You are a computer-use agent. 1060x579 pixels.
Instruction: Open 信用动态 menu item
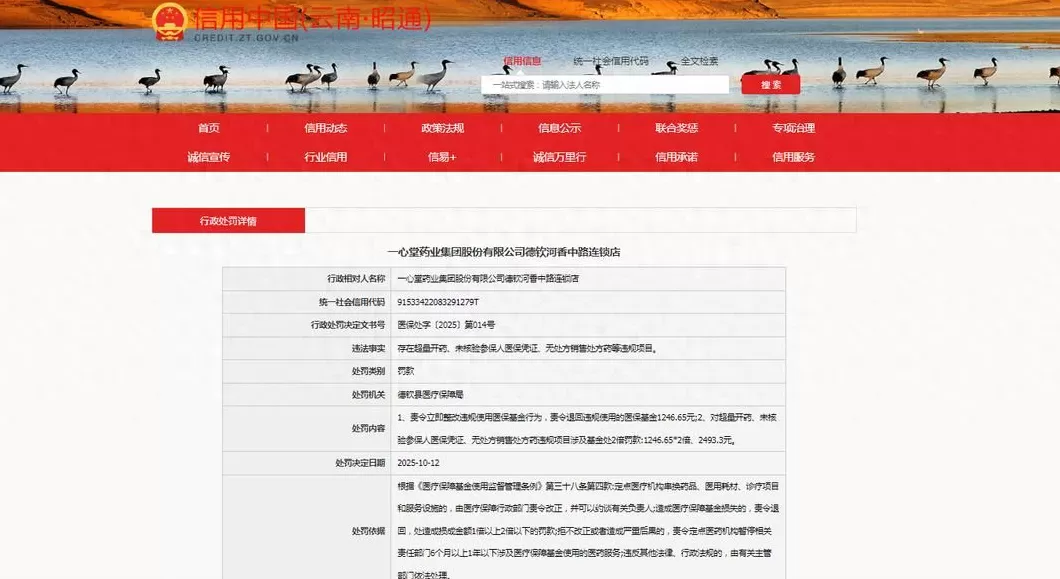pos(325,128)
